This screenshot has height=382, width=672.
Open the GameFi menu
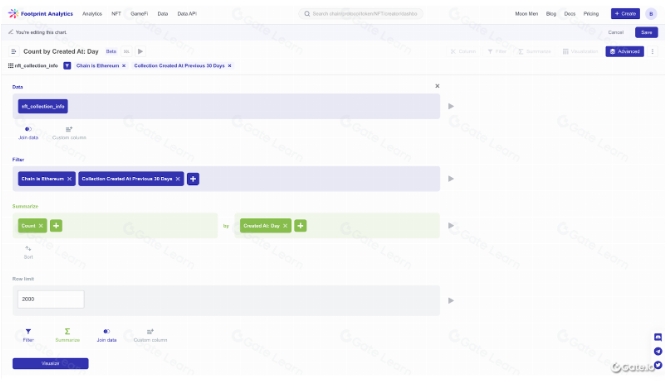click(x=139, y=14)
